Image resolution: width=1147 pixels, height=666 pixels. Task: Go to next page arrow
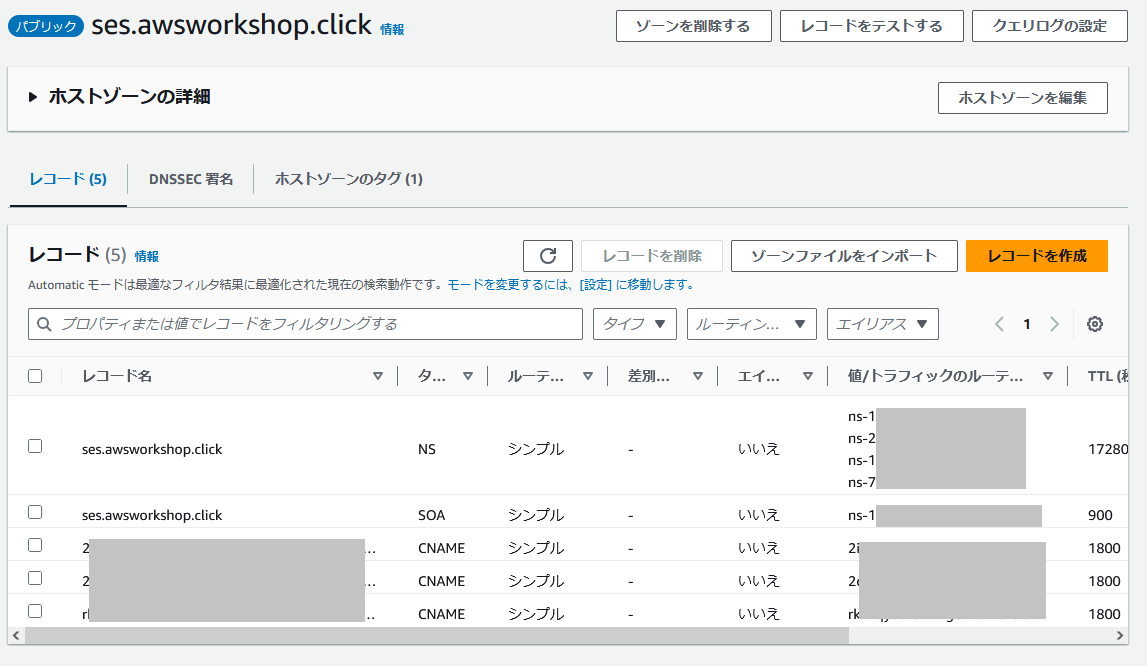1054,324
